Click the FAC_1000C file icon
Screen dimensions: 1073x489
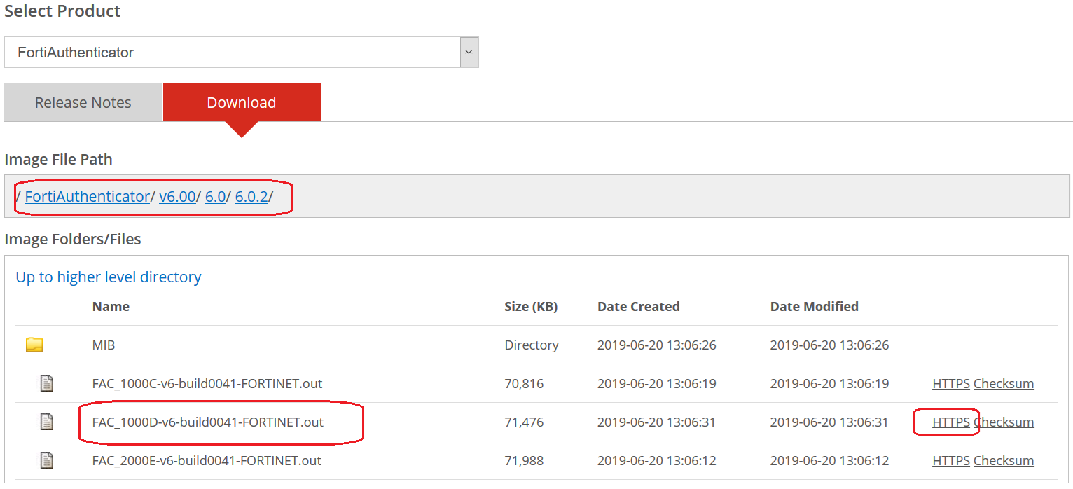coord(46,383)
